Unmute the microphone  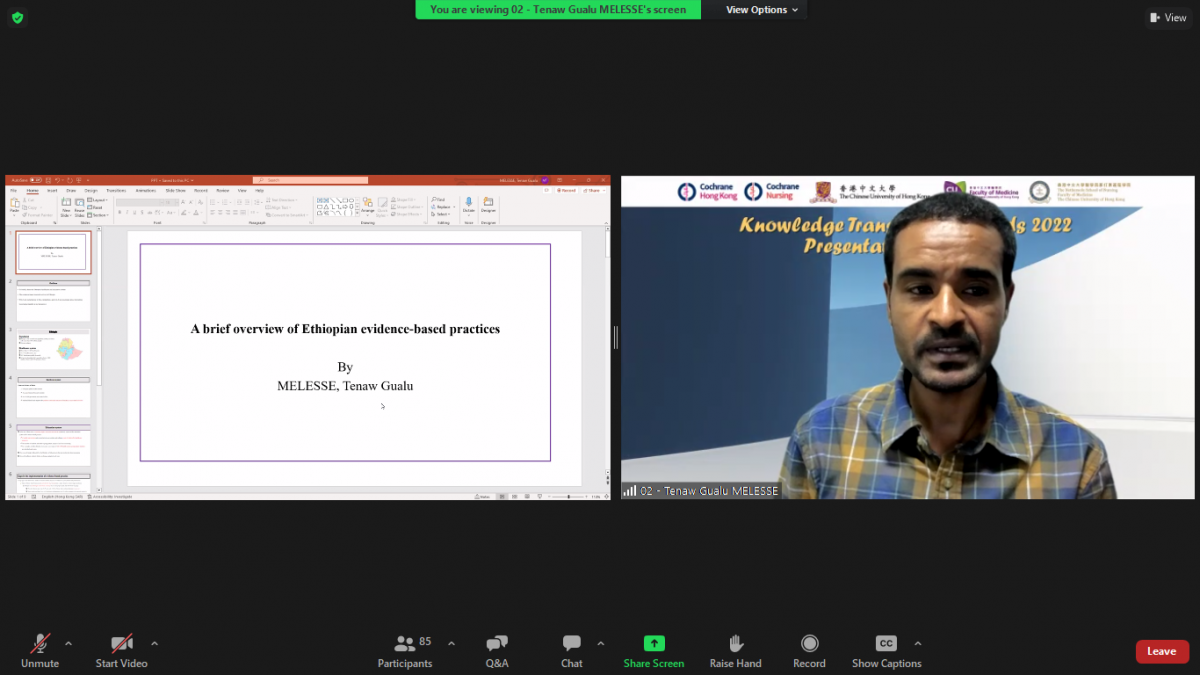(40, 644)
